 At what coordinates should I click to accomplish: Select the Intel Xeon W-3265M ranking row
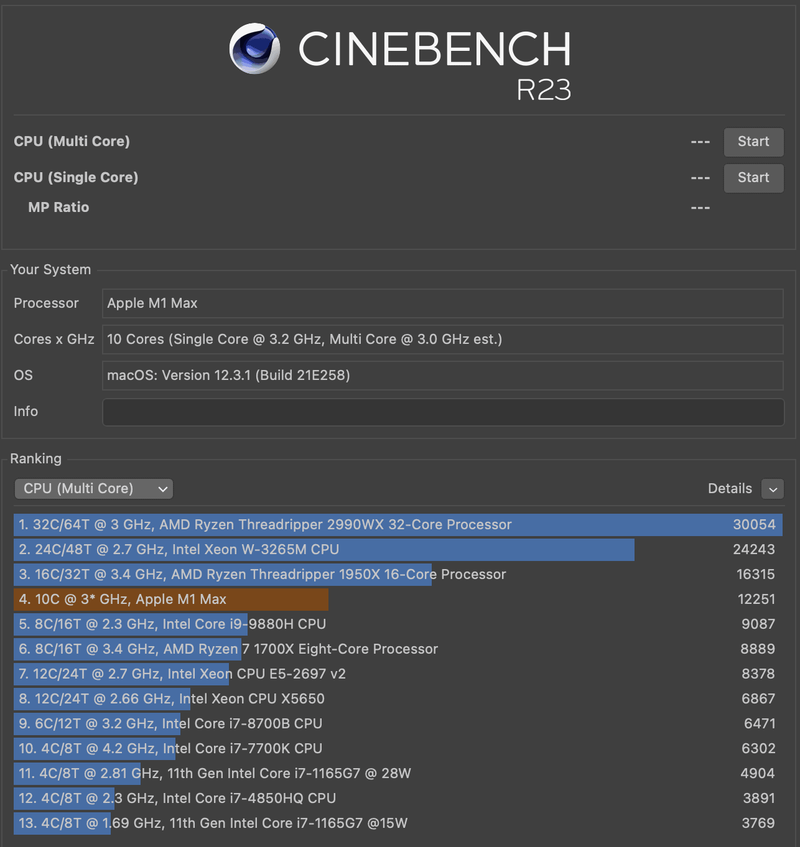[x=398, y=550]
